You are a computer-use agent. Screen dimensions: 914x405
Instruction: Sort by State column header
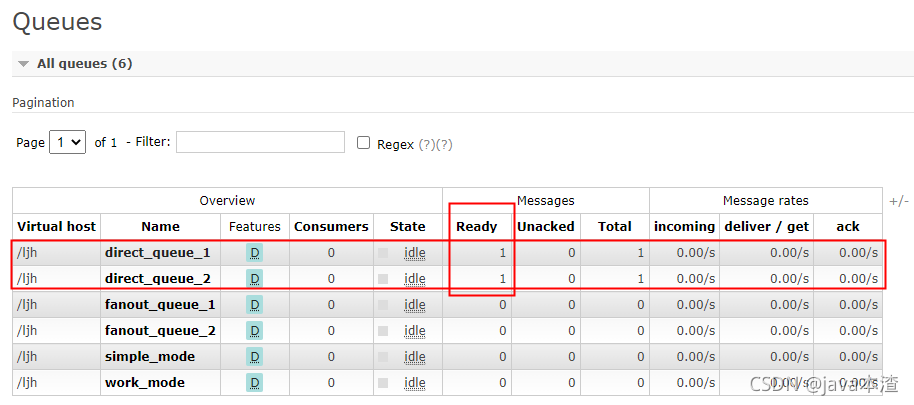coord(407,227)
